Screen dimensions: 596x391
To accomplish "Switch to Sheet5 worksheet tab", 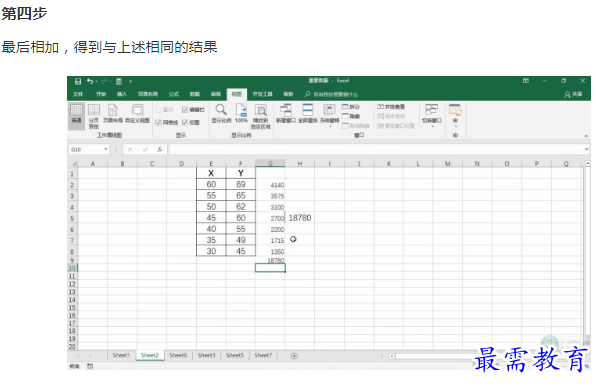I will pos(235,355).
